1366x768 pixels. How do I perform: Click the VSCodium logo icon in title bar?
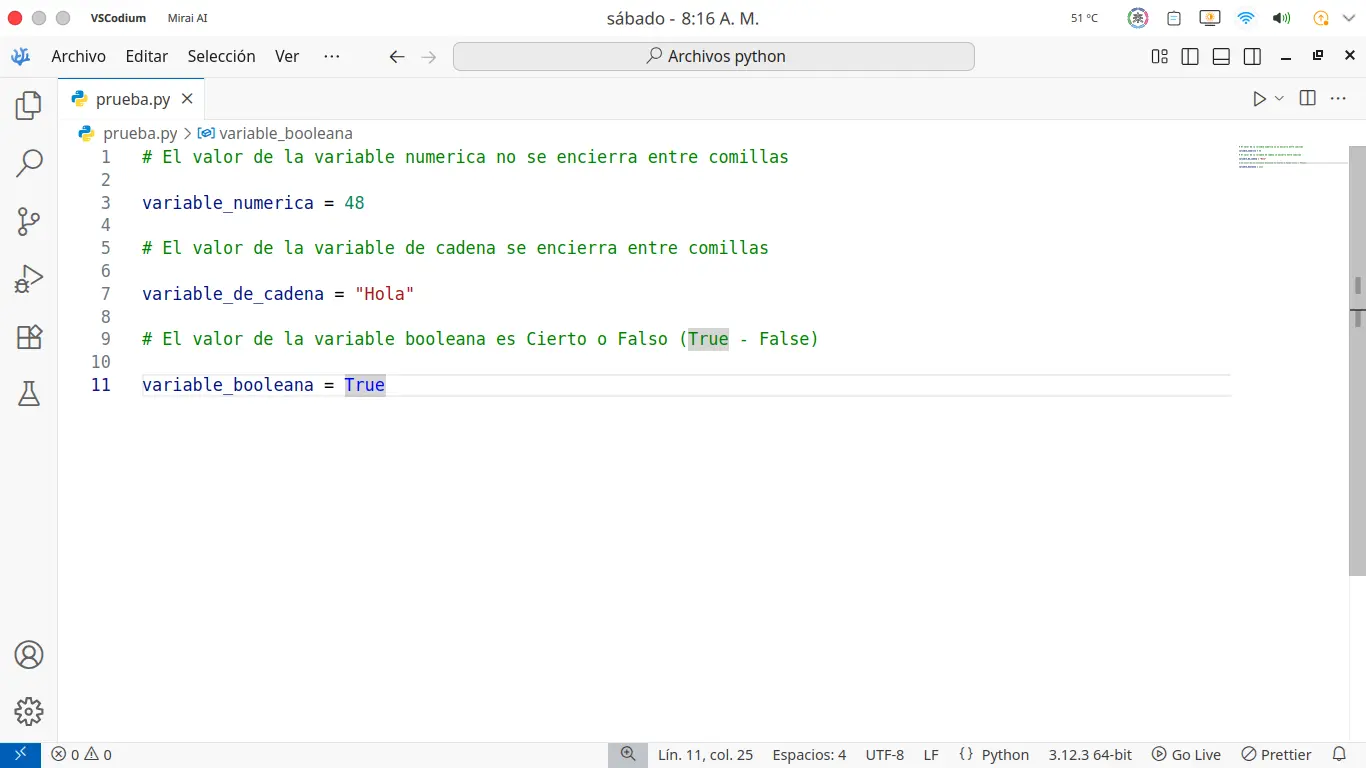pos(20,57)
